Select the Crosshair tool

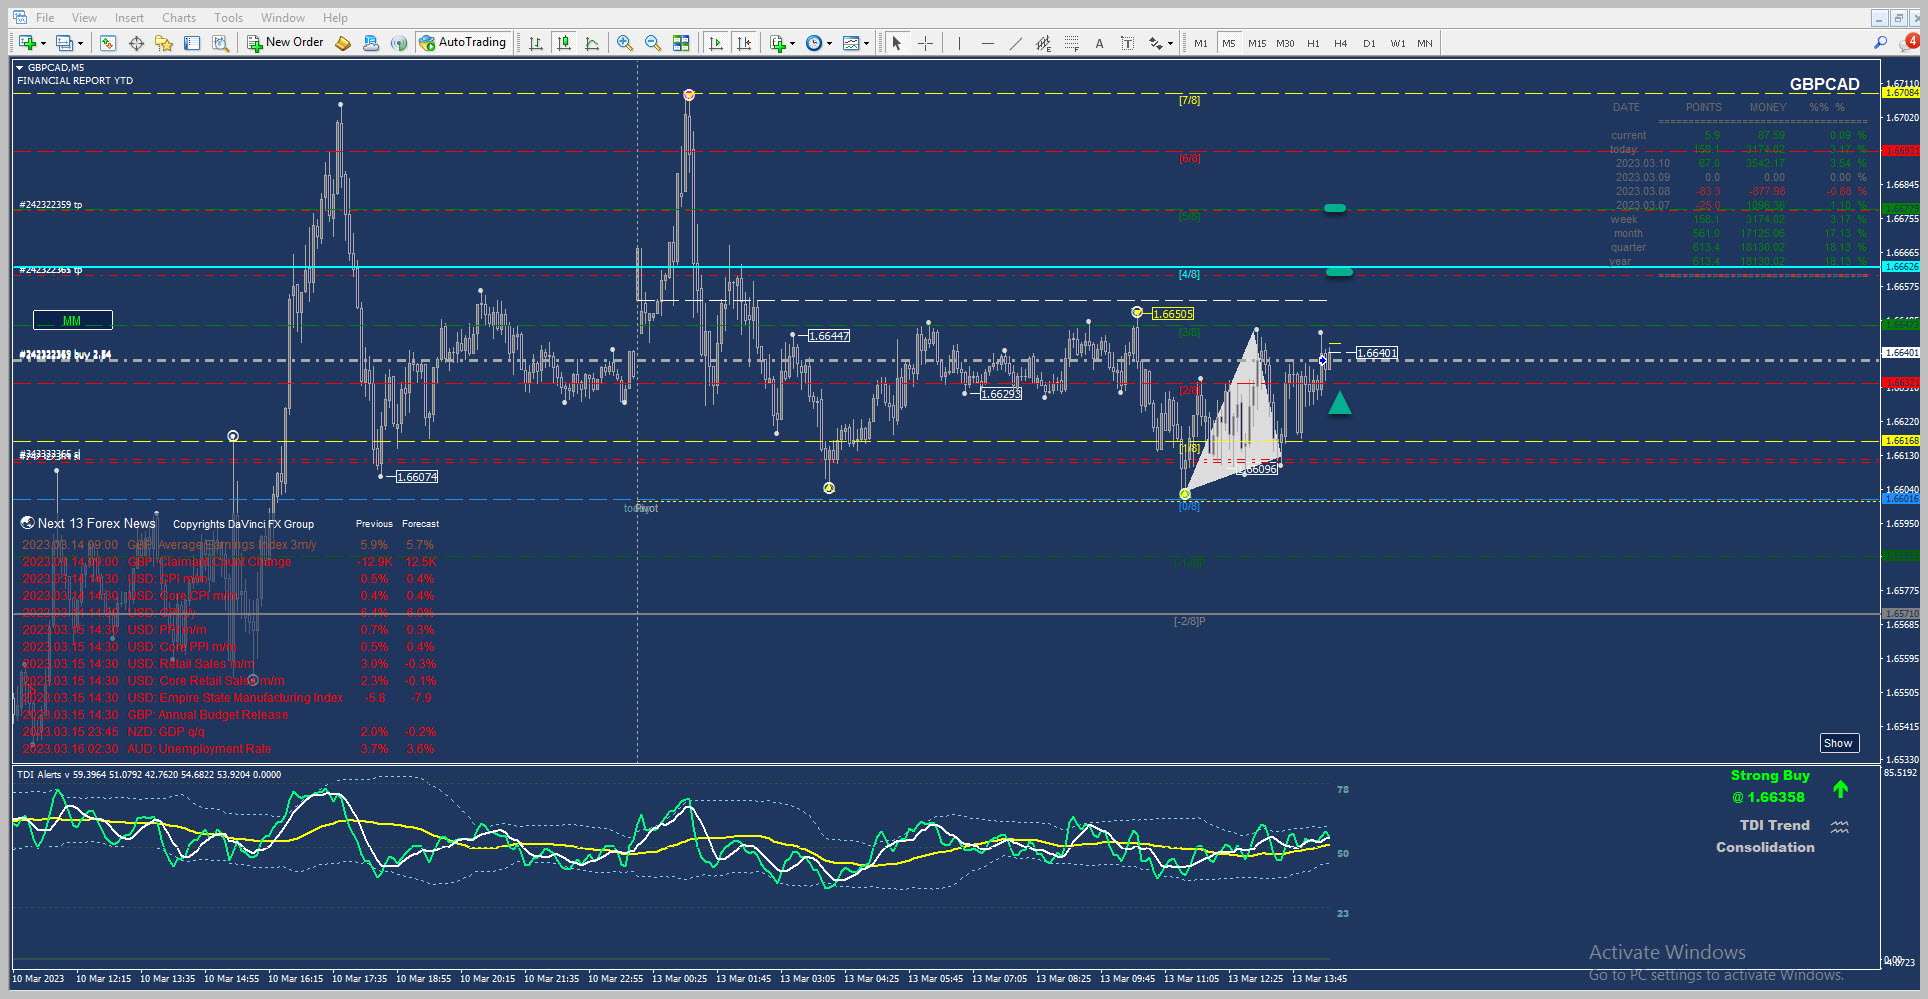point(925,43)
